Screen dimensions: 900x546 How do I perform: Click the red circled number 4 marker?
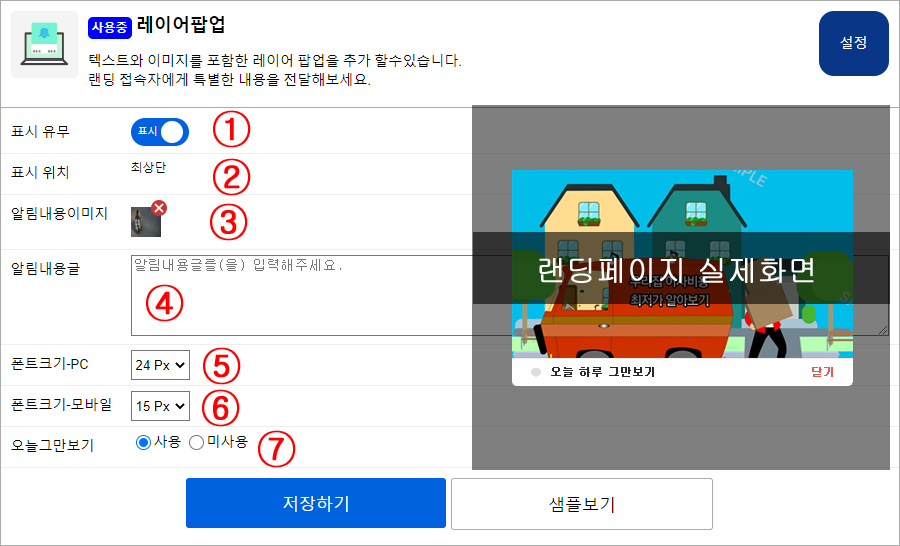pos(164,304)
